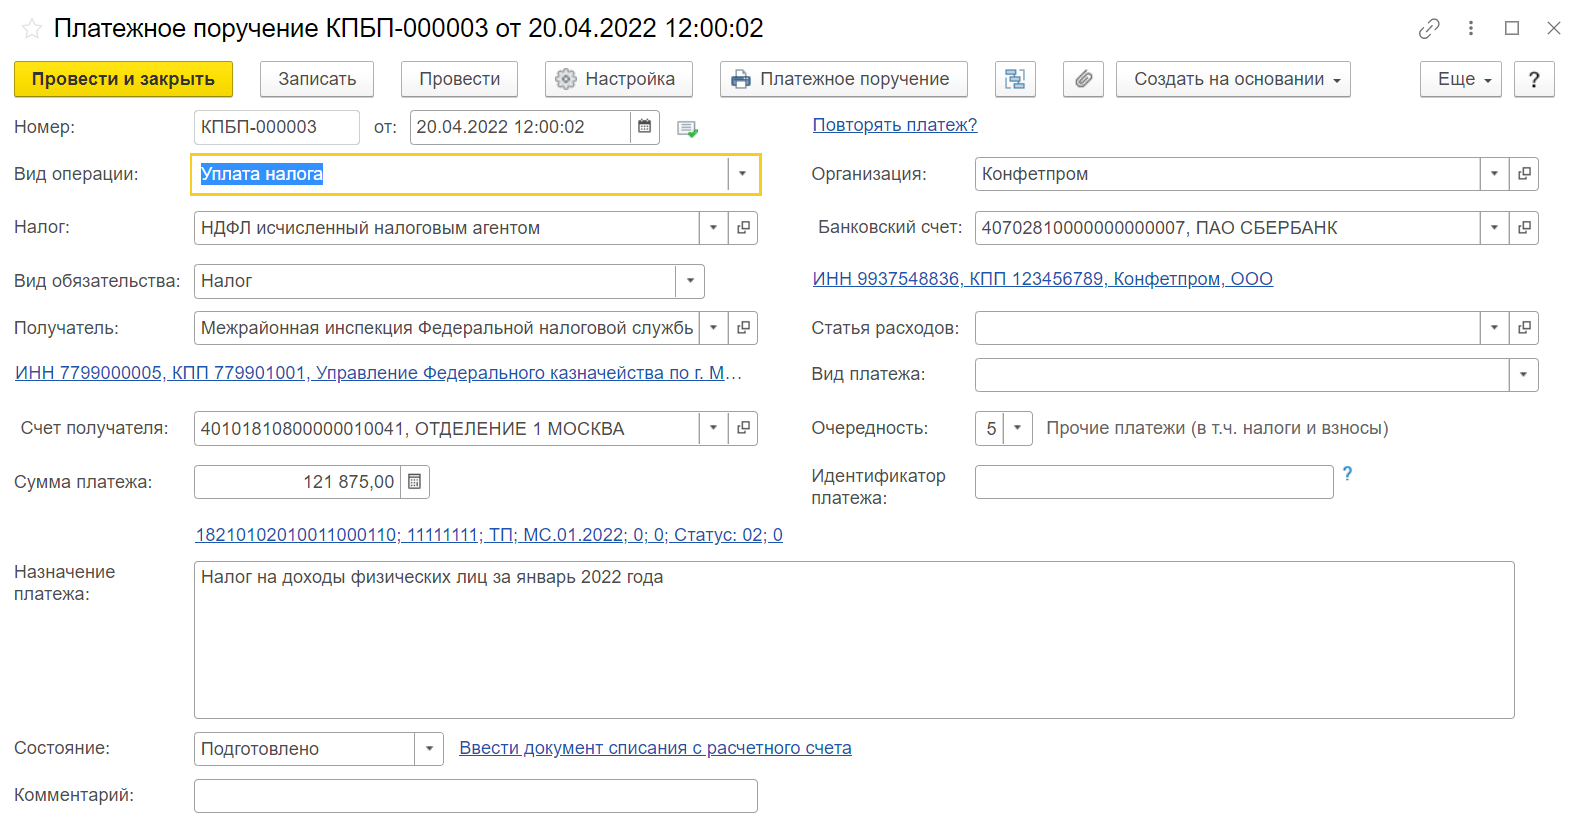Open the Еще menu

tap(1460, 79)
